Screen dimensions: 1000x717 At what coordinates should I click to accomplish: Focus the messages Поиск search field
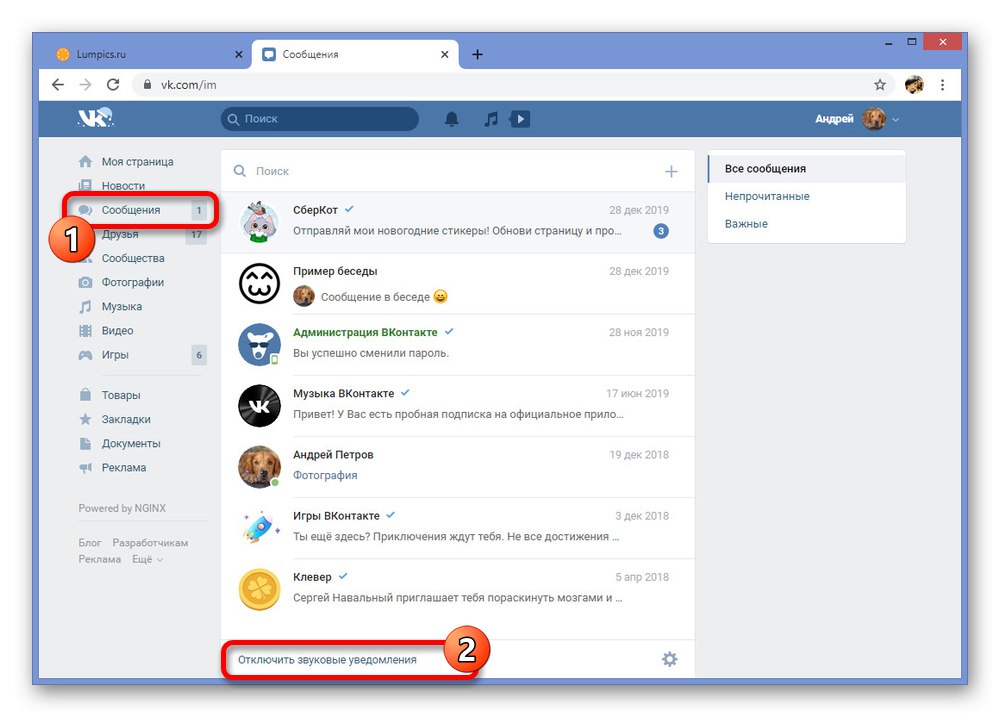[446, 172]
